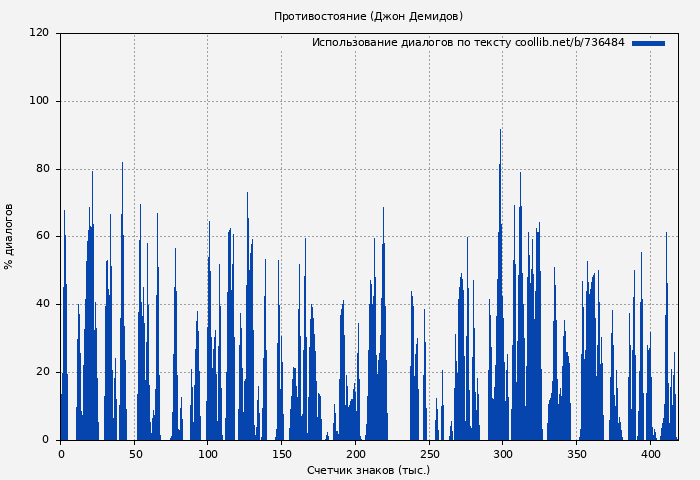This screenshot has height=480, width=700.
Task: Click the x-axis tick label 150
Action: tap(281, 454)
